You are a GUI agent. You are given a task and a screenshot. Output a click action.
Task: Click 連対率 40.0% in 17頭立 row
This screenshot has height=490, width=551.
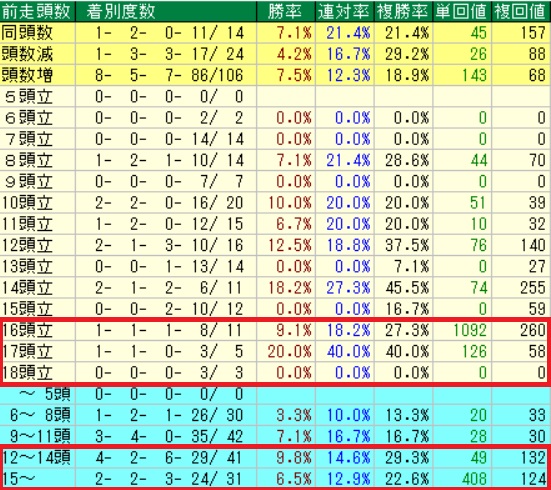(348, 351)
